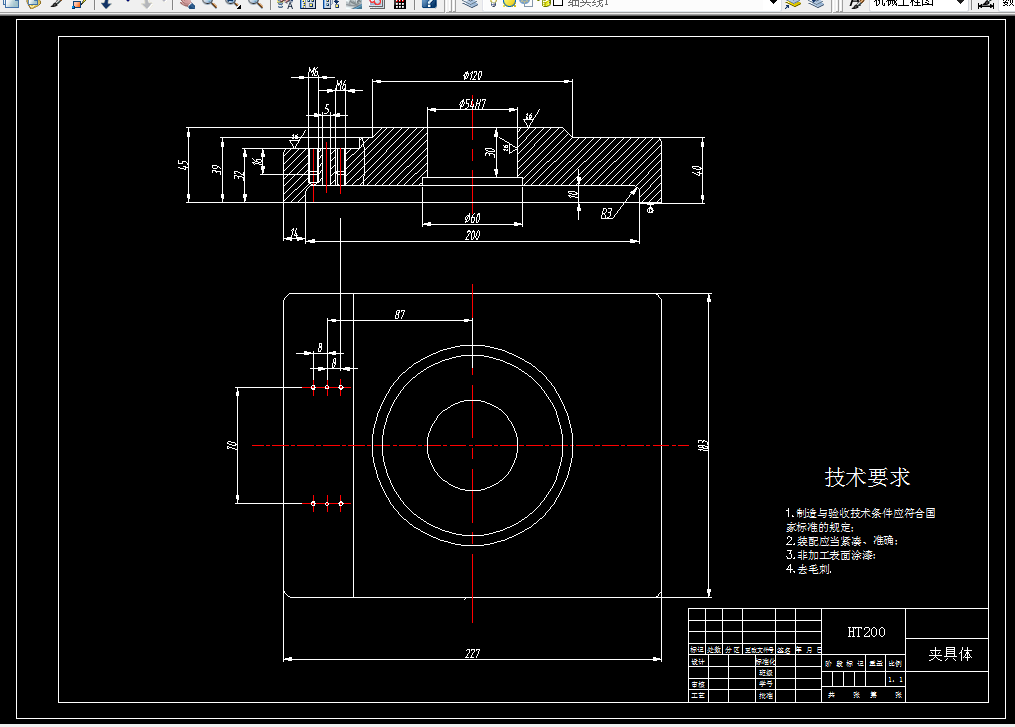The width and height of the screenshot is (1015, 727).
Task: Toggle the layer freeze sun icon
Action: [x=509, y=3]
